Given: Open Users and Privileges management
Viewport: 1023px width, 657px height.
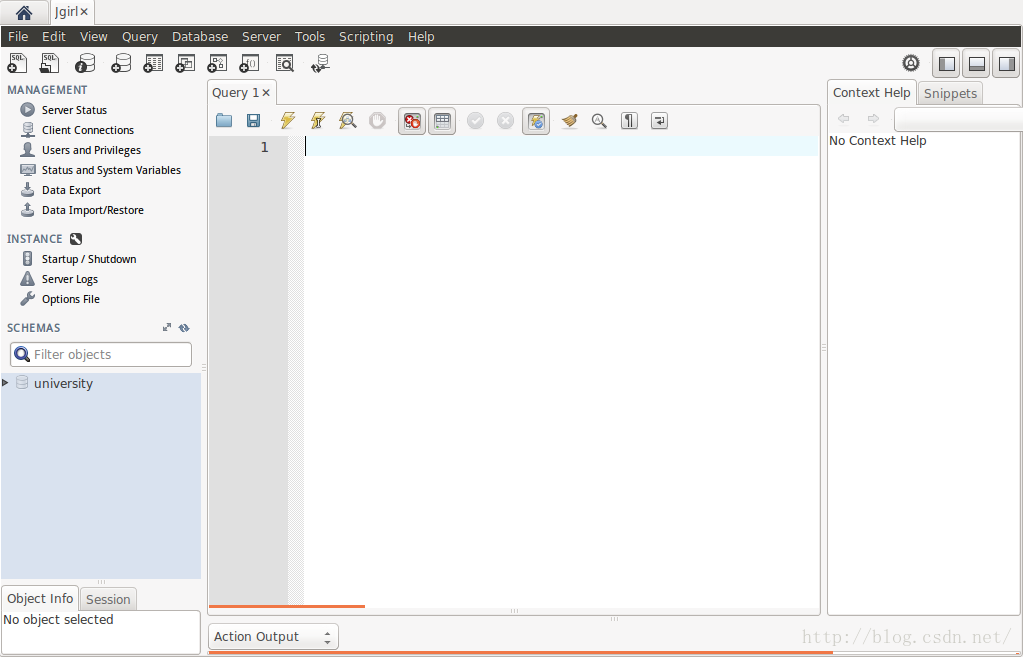Looking at the screenshot, I should (91, 150).
